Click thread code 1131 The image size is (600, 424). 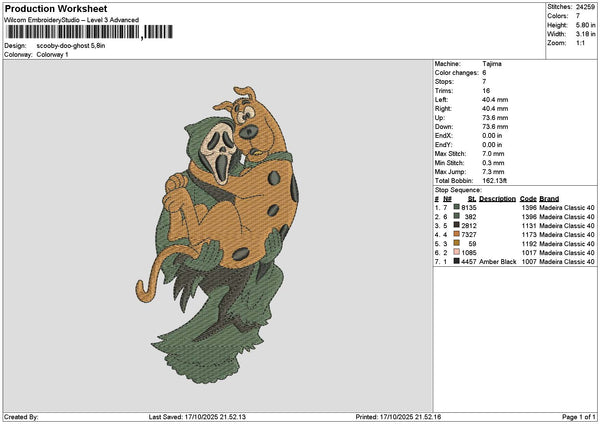(529, 226)
